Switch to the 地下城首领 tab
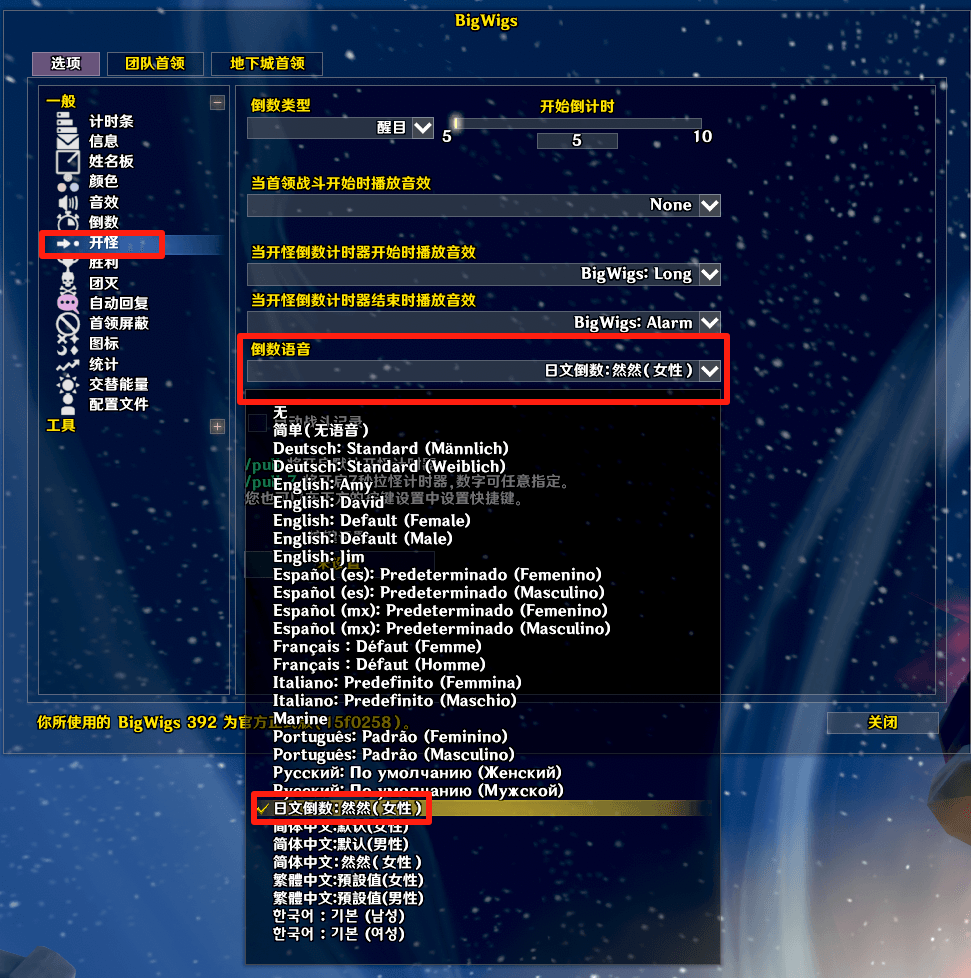The height and width of the screenshot is (978, 971). [267, 64]
